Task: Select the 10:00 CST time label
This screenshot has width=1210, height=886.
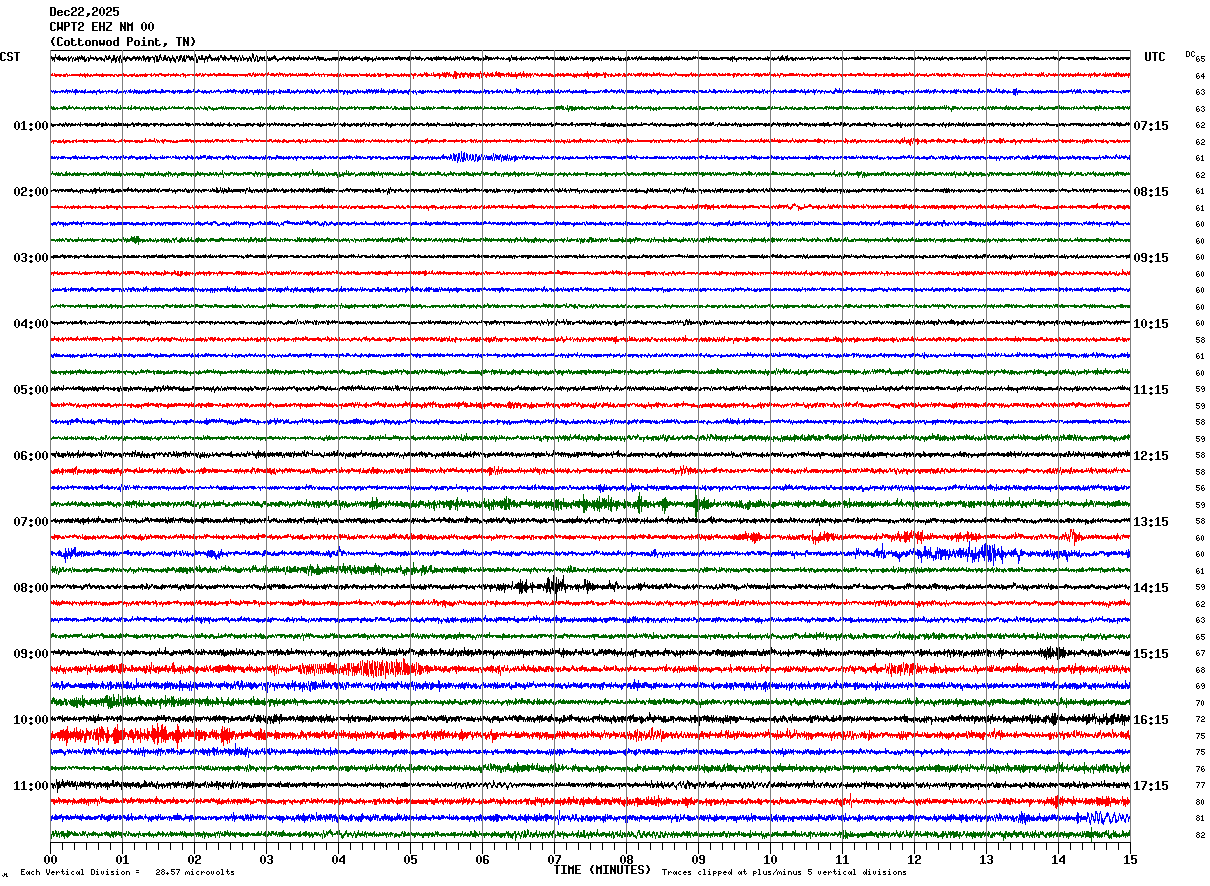Action: pos(31,720)
